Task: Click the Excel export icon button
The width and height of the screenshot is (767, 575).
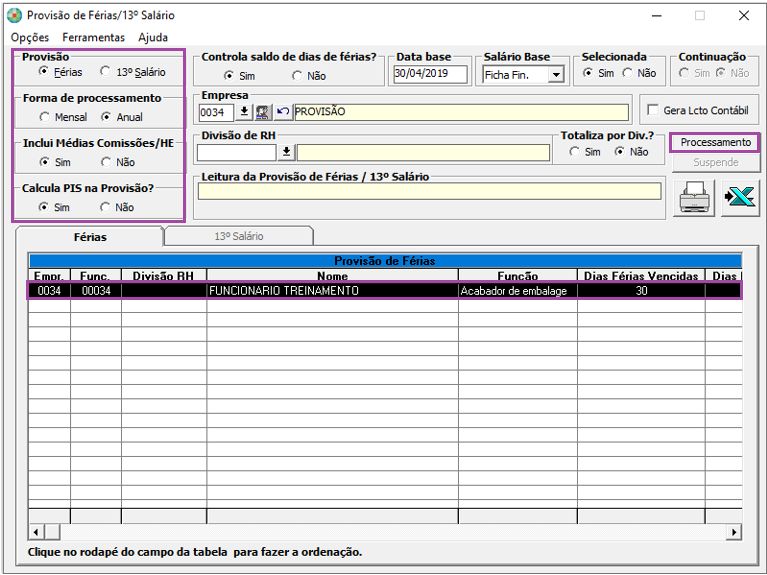Action: coord(740,198)
